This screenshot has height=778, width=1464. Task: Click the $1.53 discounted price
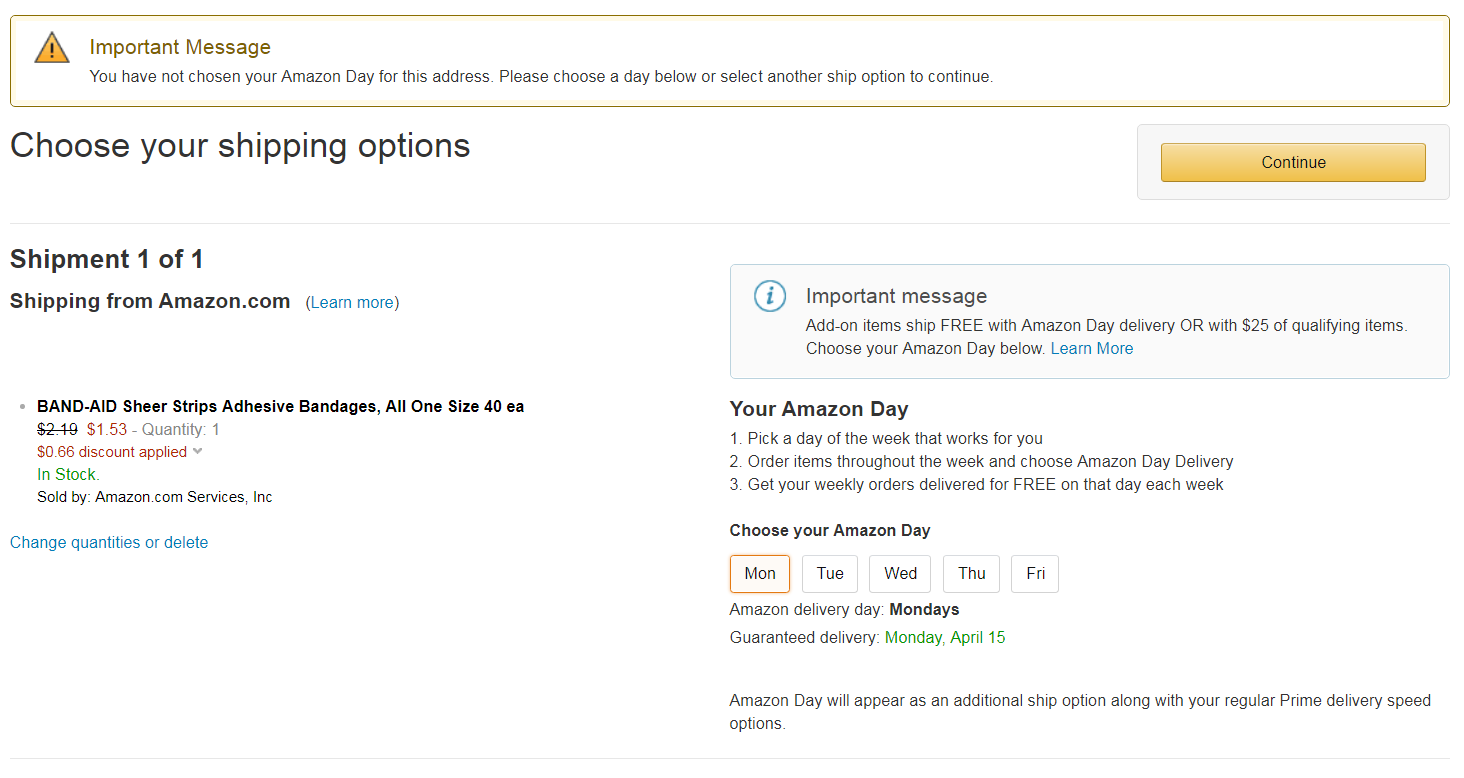[107, 429]
